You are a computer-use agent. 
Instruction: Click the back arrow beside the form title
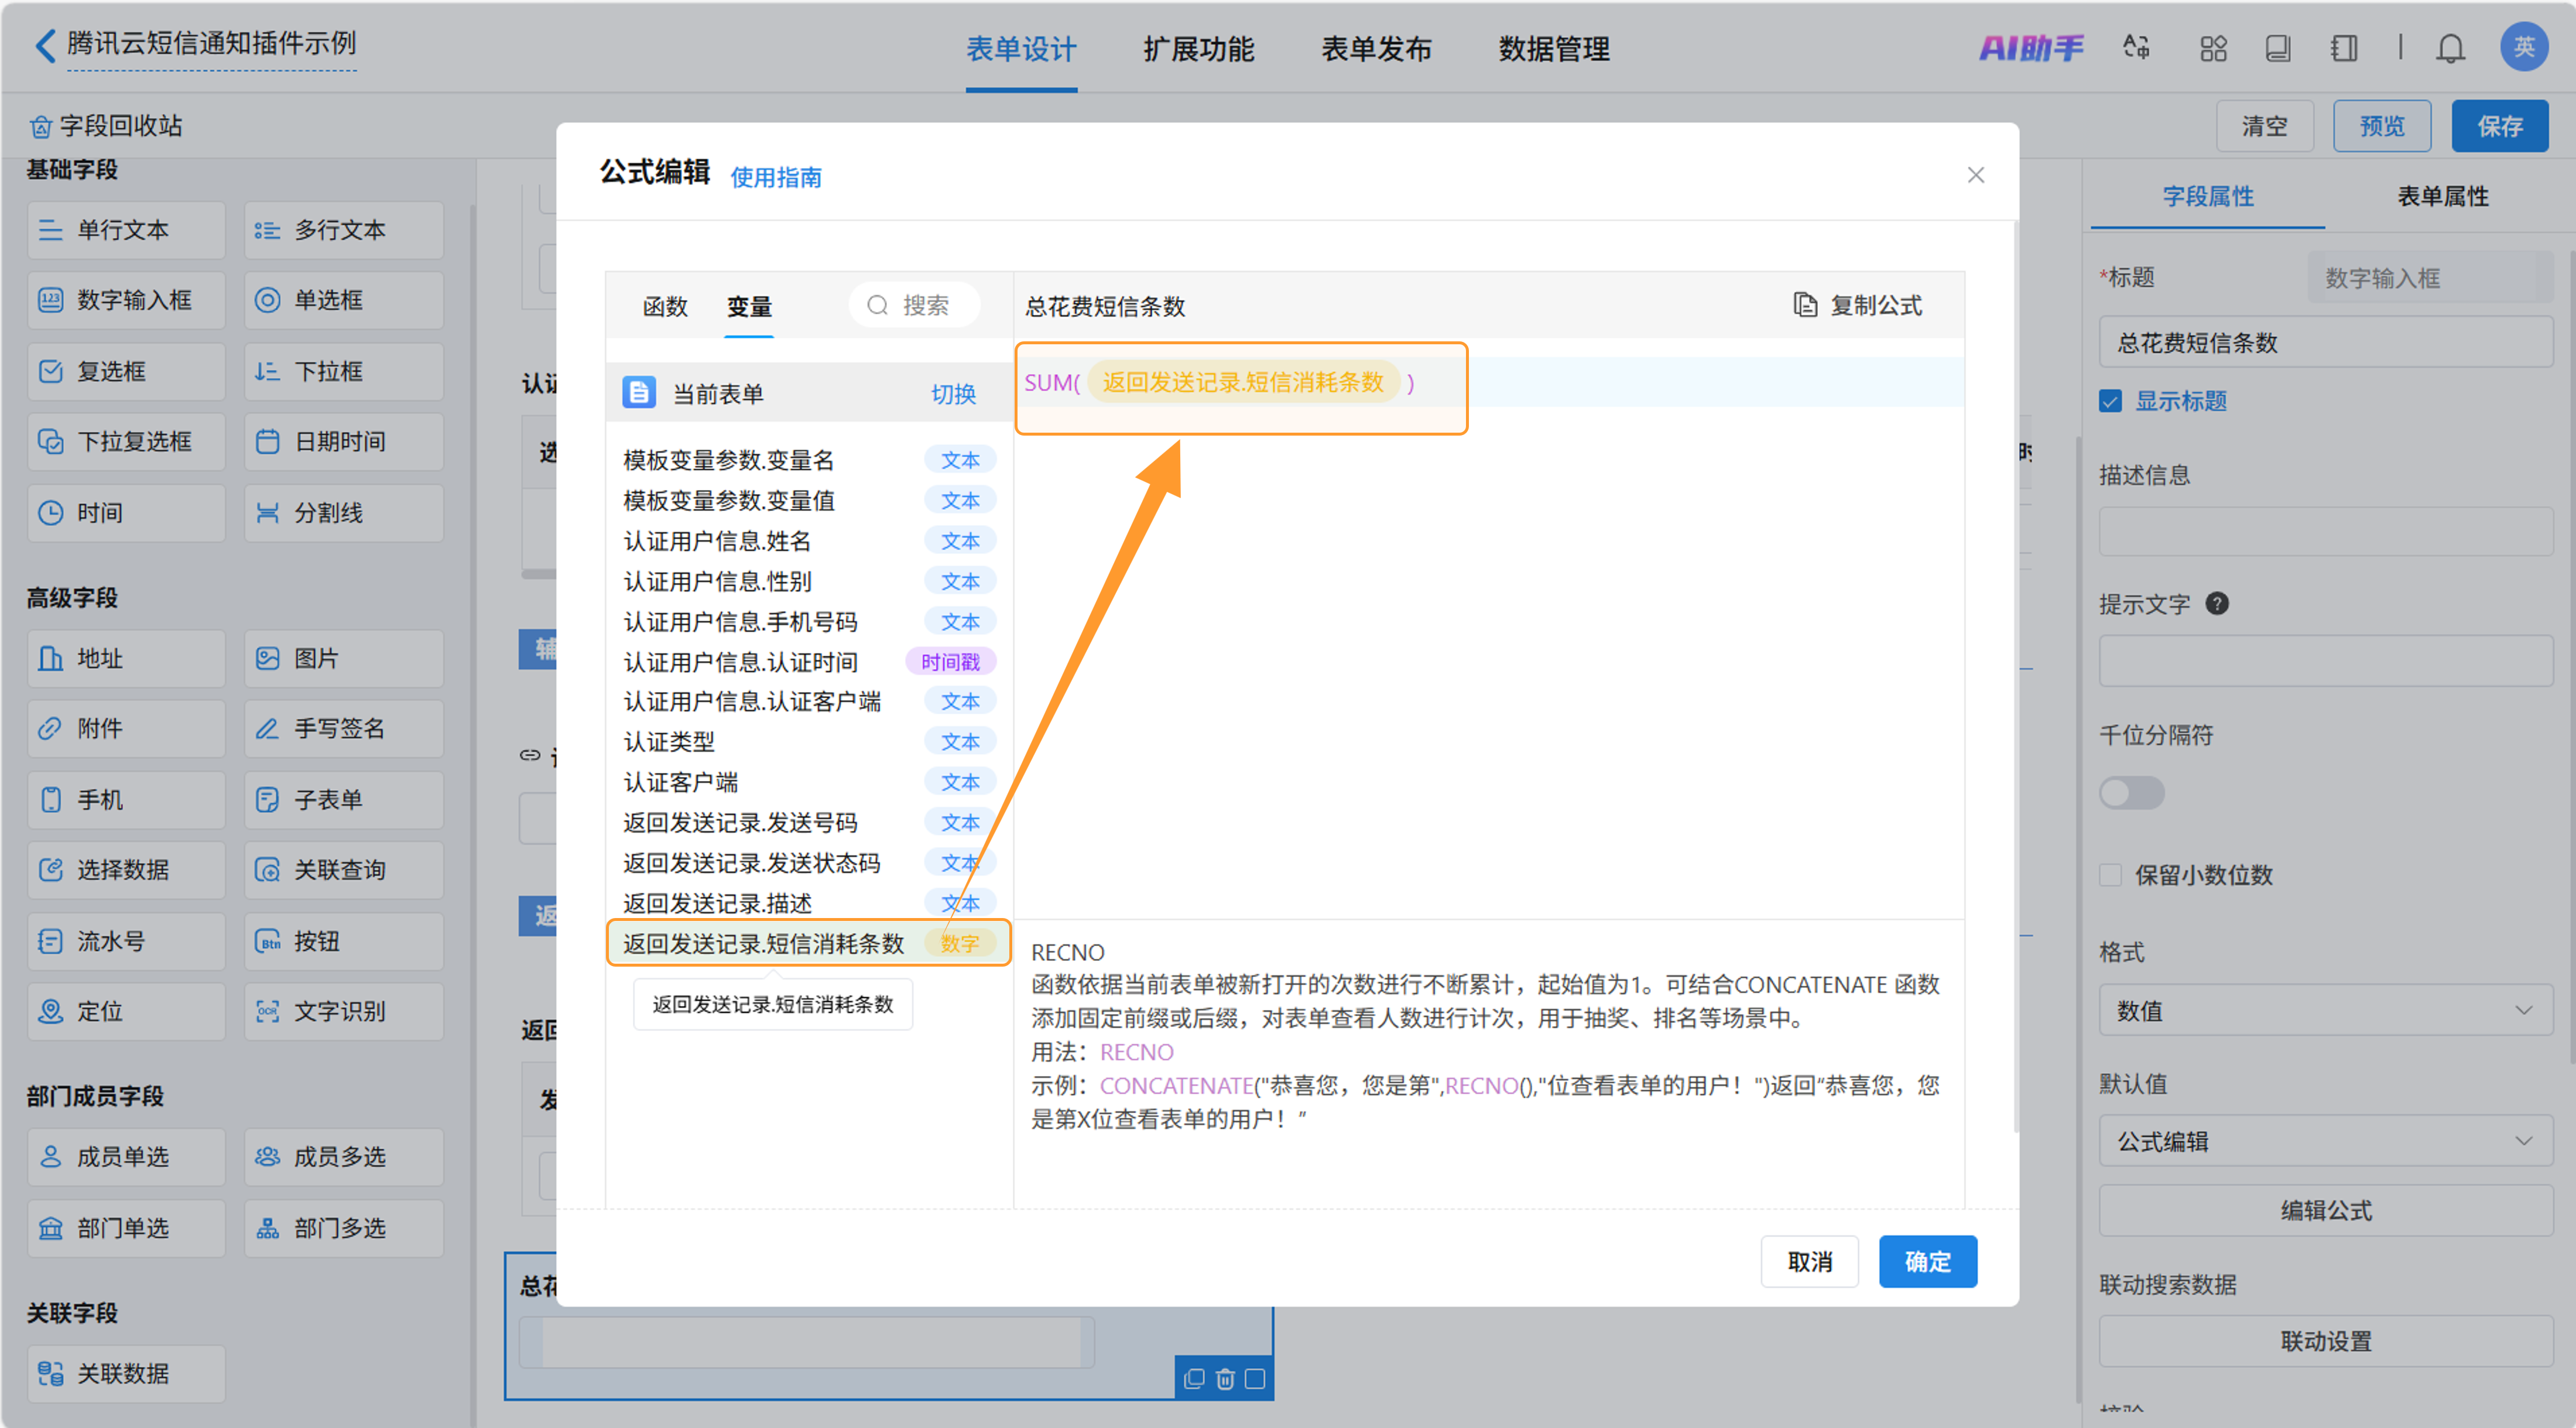click(x=44, y=45)
